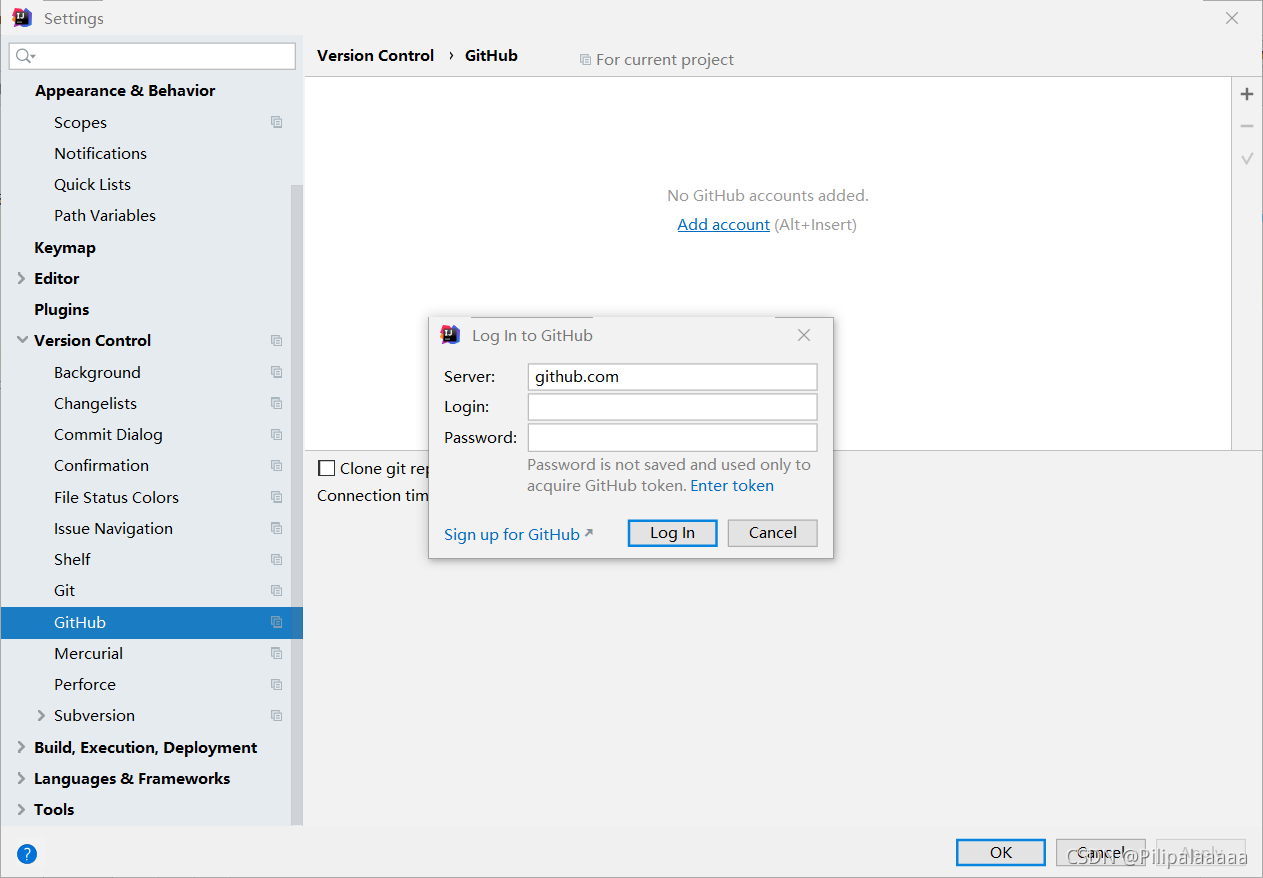The width and height of the screenshot is (1263, 878).
Task: Close the Log In to GitHub dialog
Action: tap(804, 335)
